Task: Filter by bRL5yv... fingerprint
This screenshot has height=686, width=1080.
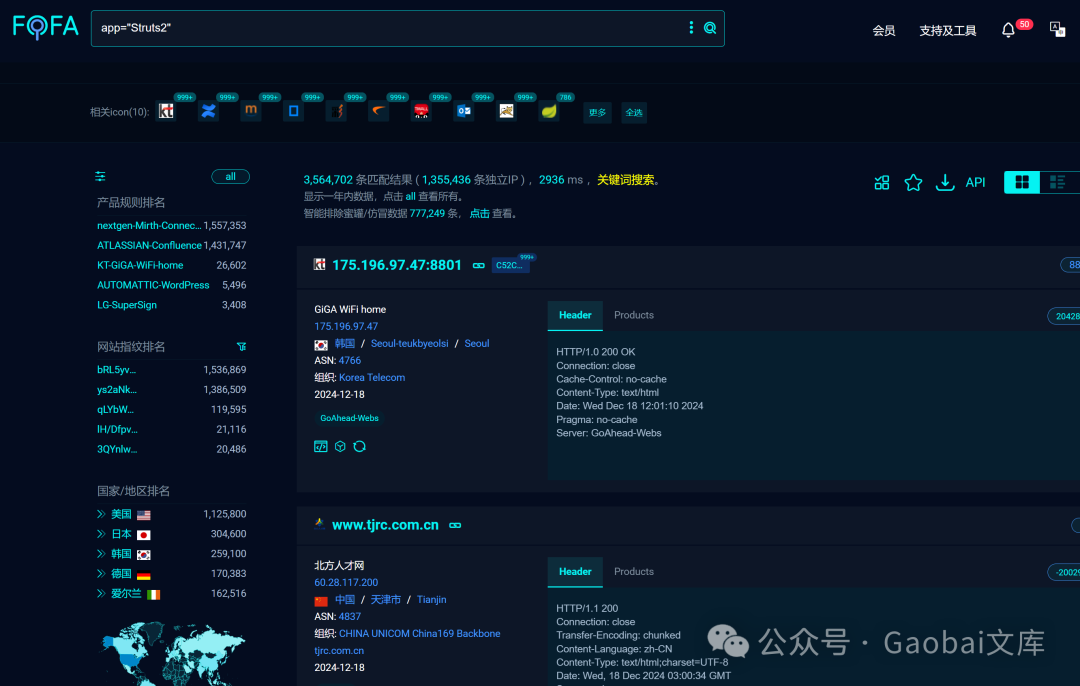Action: click(x=116, y=370)
